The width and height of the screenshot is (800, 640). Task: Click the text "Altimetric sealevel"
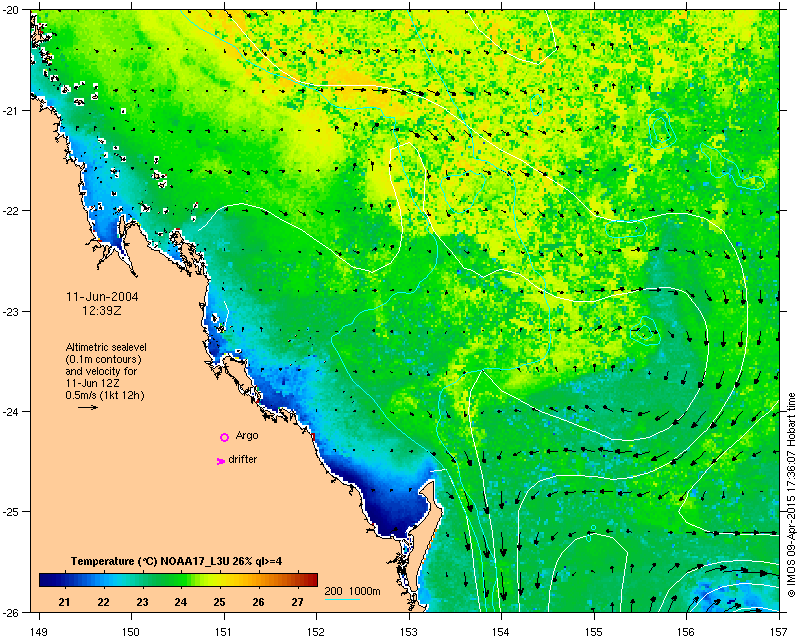click(x=106, y=348)
